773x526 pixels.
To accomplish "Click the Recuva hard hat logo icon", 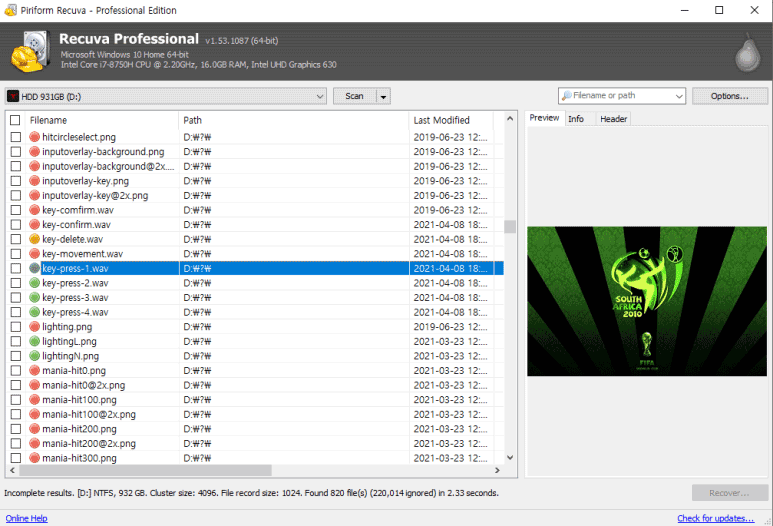I will (30, 51).
